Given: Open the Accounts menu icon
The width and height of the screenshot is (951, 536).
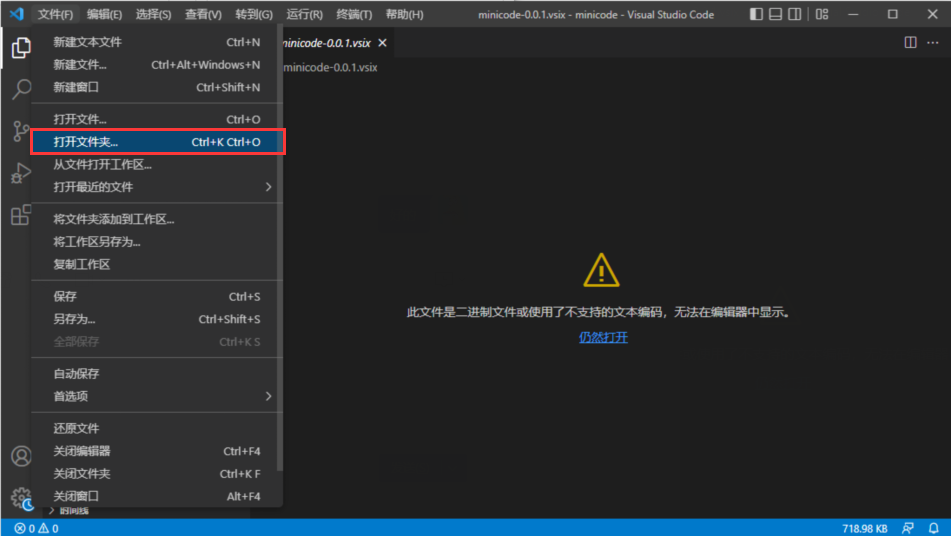Looking at the screenshot, I should (21, 456).
